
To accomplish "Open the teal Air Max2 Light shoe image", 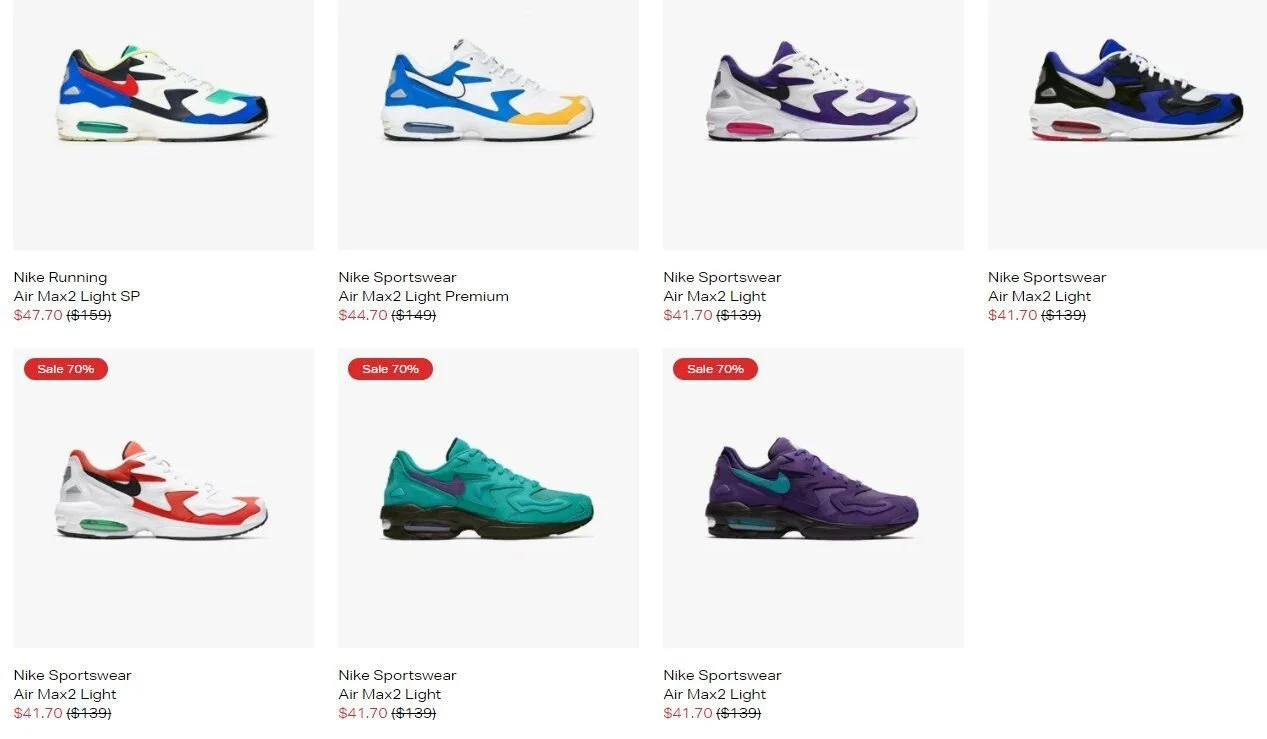I will (488, 498).
